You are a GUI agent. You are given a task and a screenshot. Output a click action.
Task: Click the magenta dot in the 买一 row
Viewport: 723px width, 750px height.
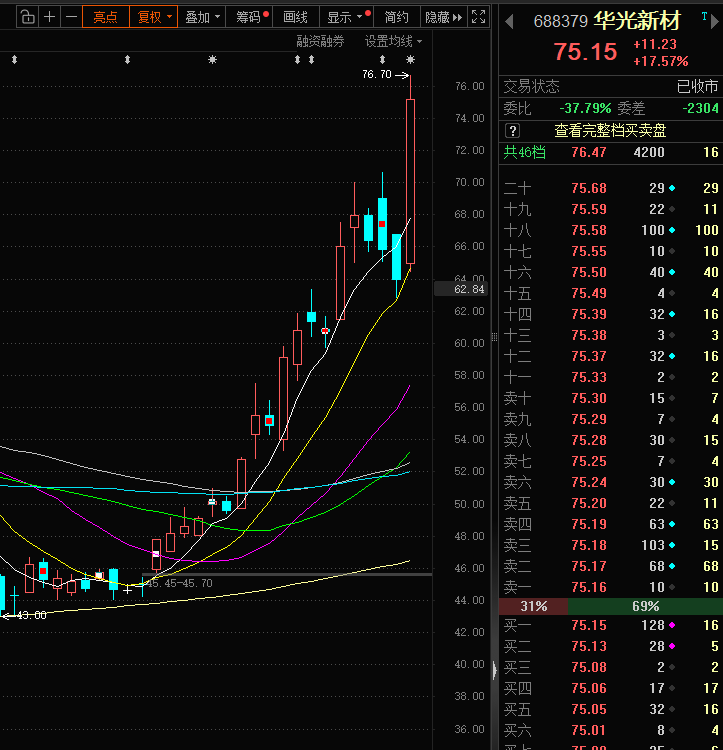coord(672,625)
